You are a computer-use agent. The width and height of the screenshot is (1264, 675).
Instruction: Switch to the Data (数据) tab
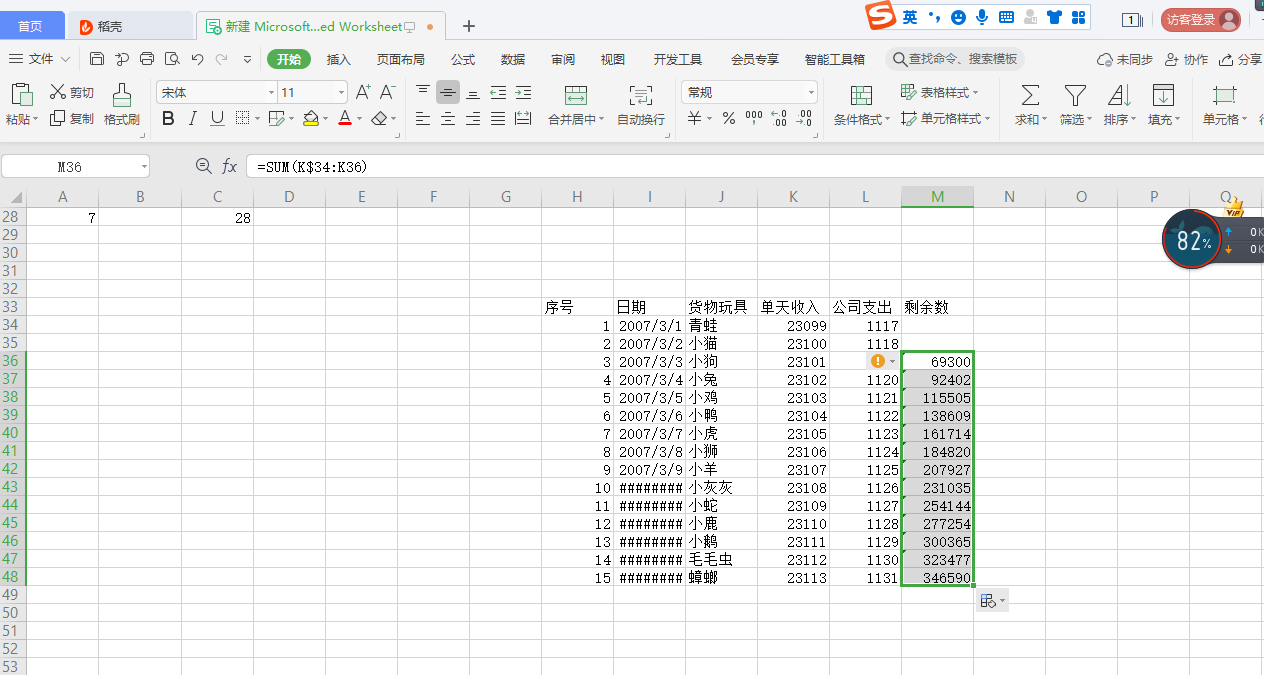(x=513, y=59)
